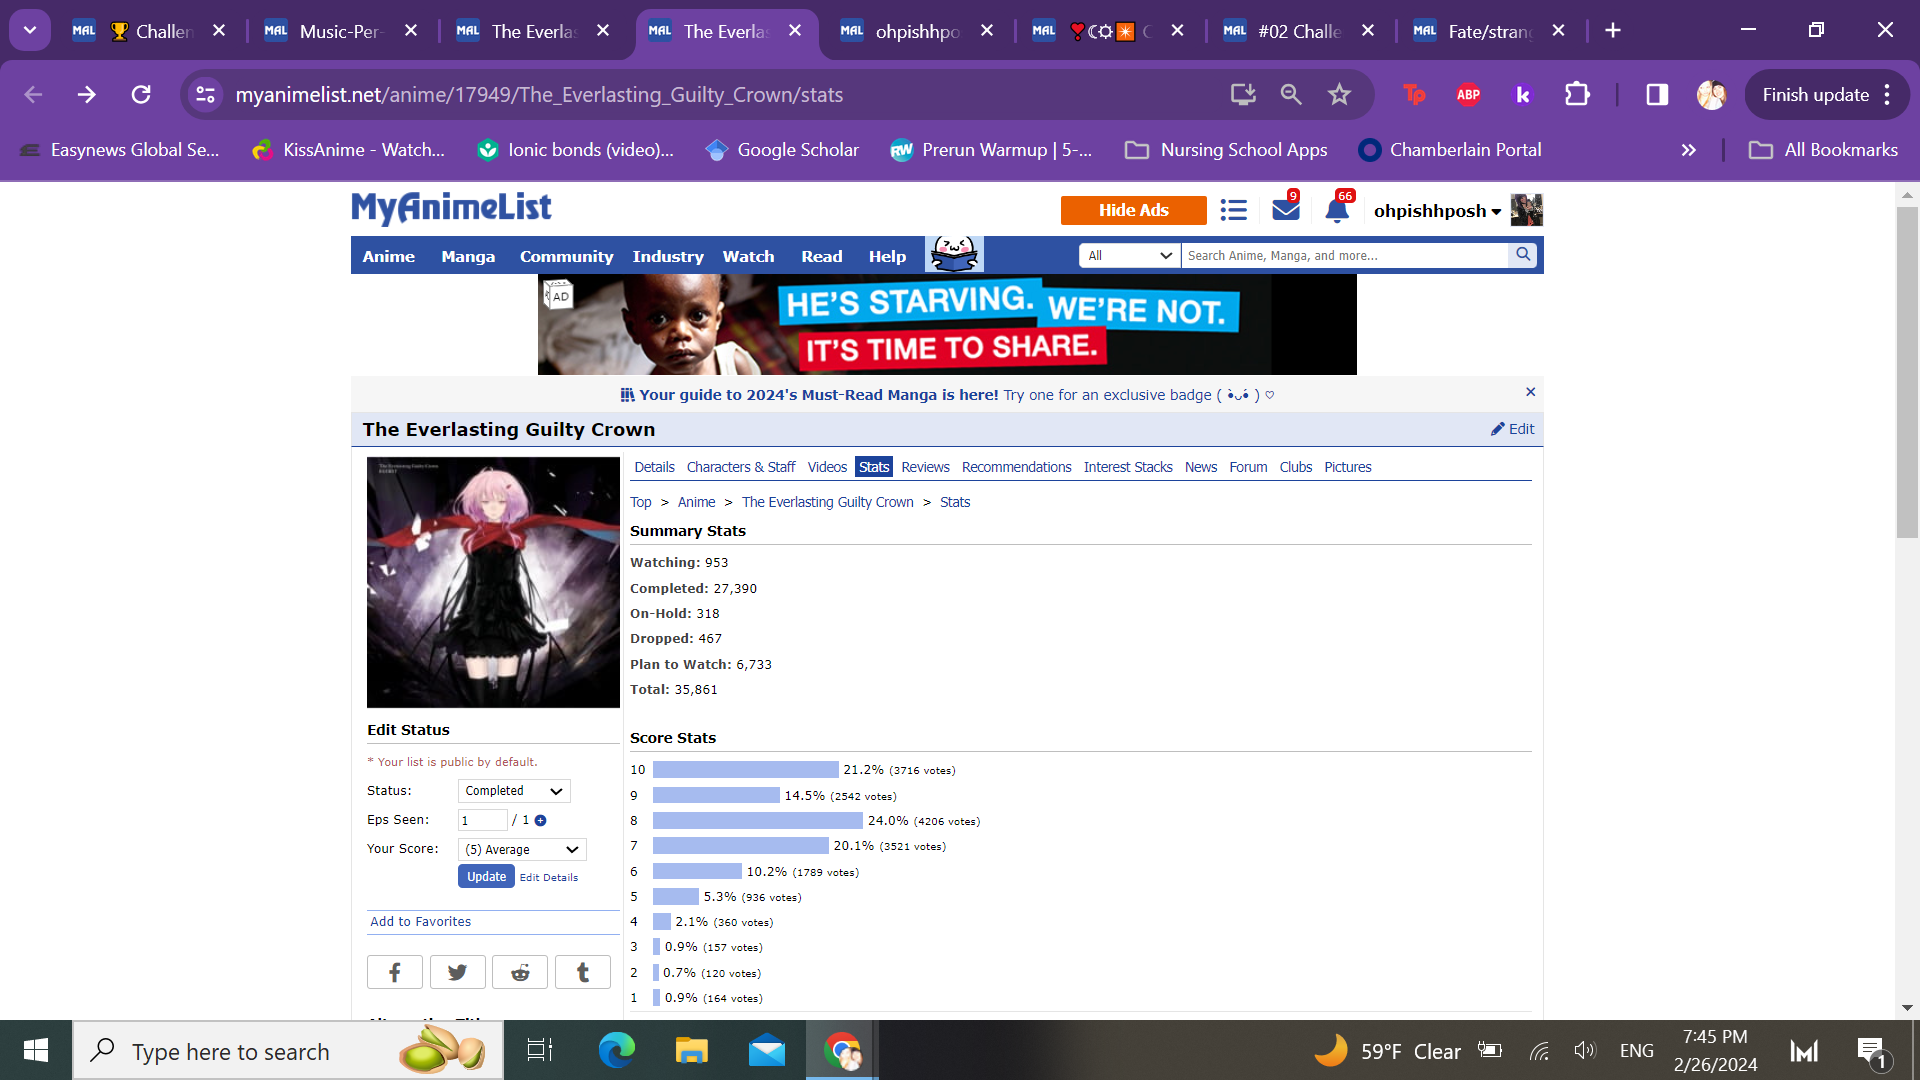Viewport: 1920px width, 1080px height.
Task: Expand the Status Completed dropdown
Action: tap(514, 791)
